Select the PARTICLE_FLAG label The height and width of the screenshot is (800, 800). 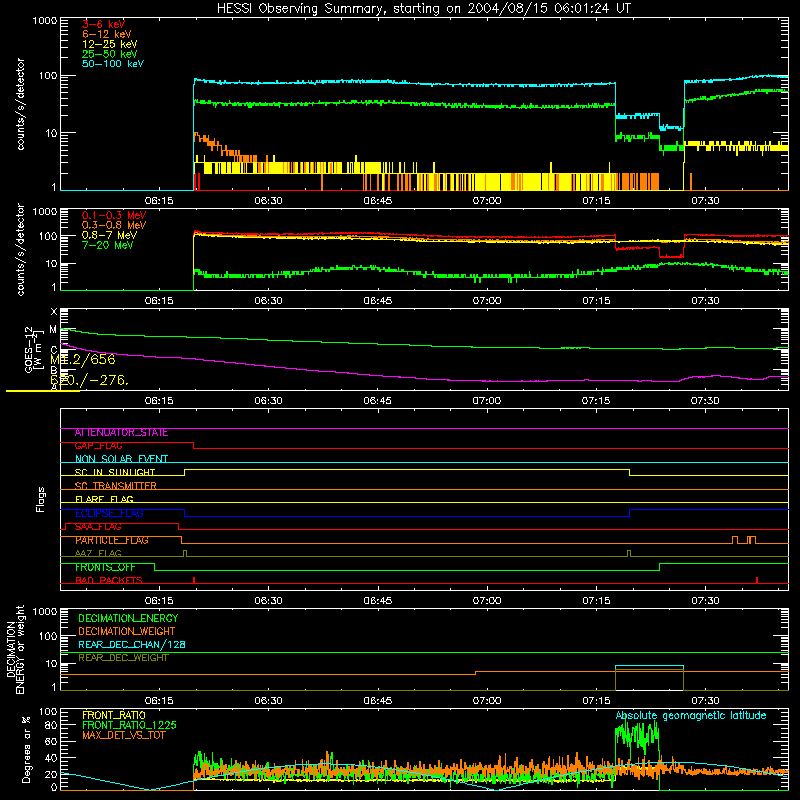[x=112, y=540]
